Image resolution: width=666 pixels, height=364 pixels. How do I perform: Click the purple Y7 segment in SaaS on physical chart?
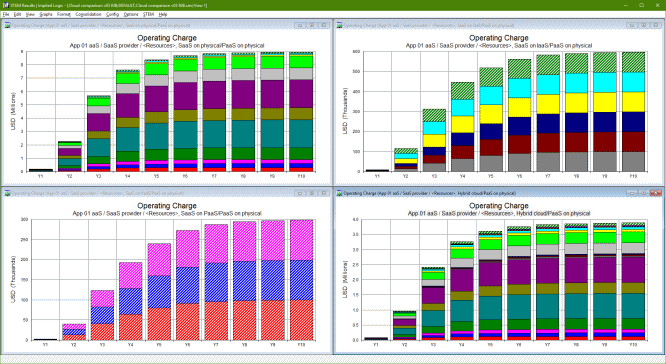click(x=214, y=95)
